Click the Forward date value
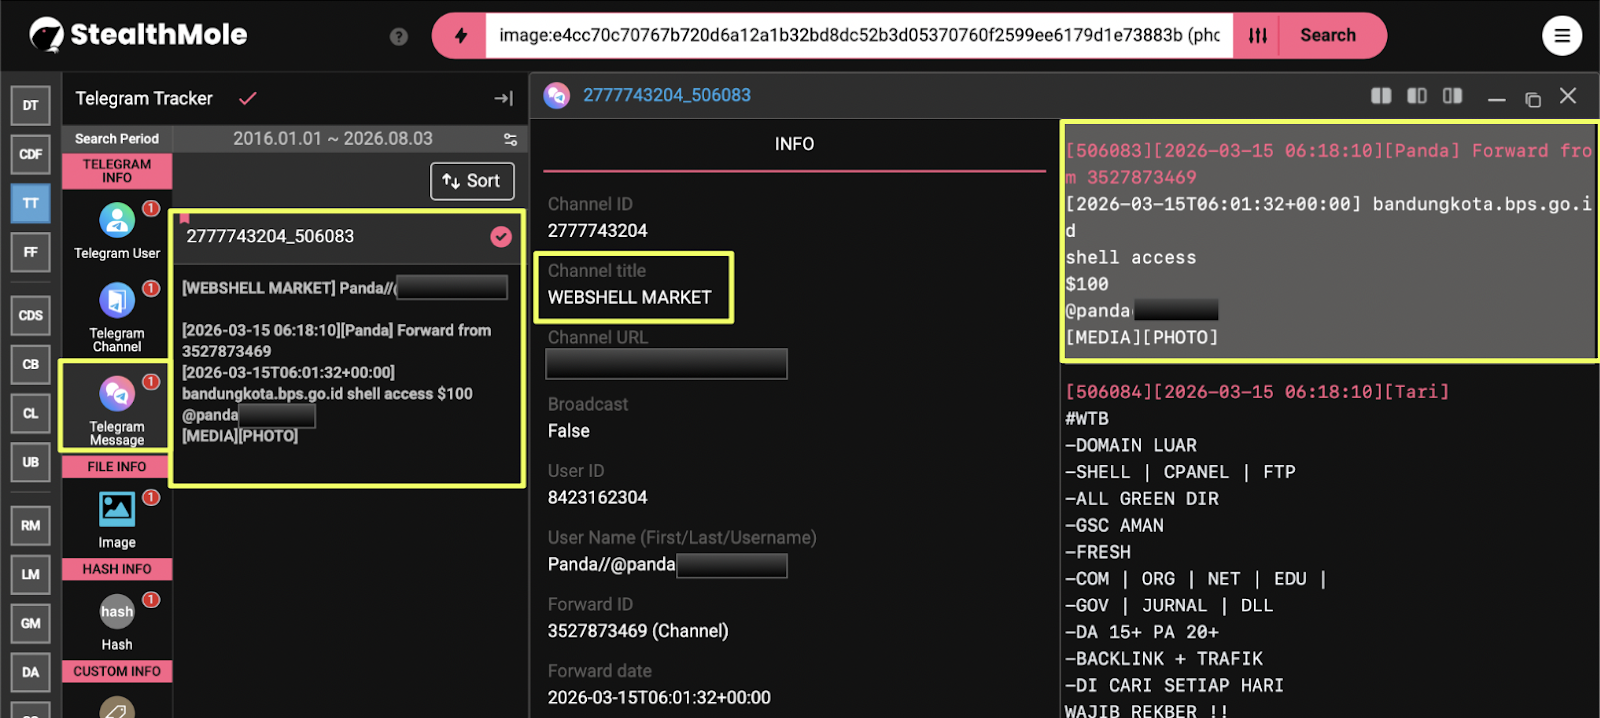1600x718 pixels. (x=659, y=698)
